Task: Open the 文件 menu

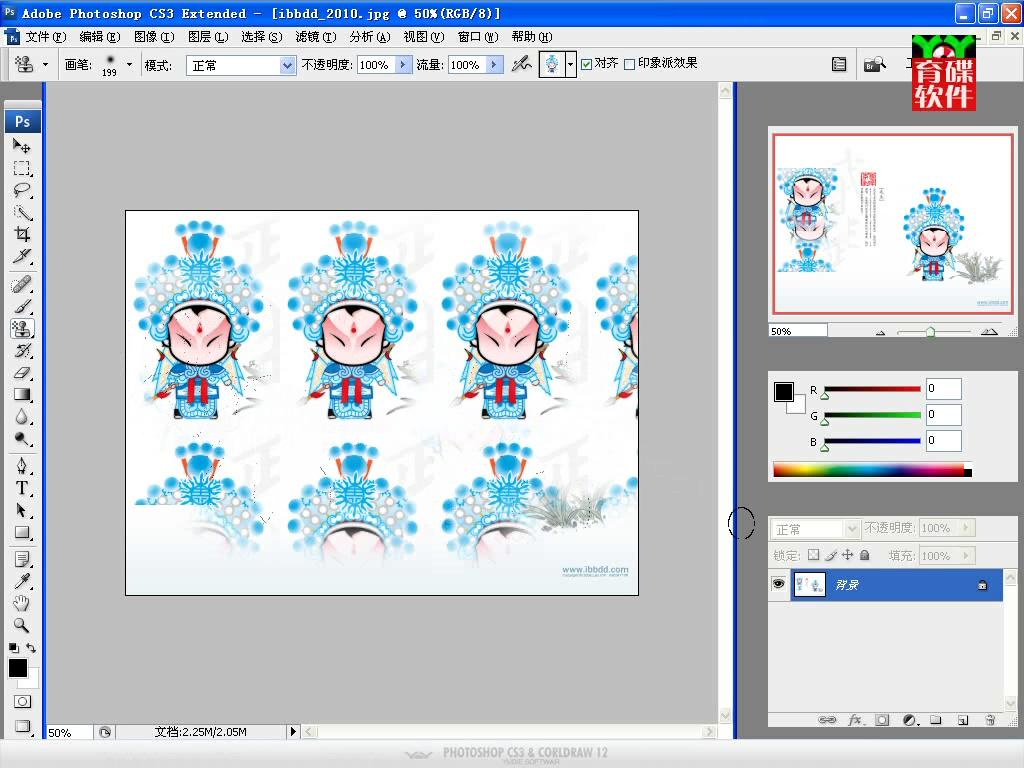Action: click(46, 37)
